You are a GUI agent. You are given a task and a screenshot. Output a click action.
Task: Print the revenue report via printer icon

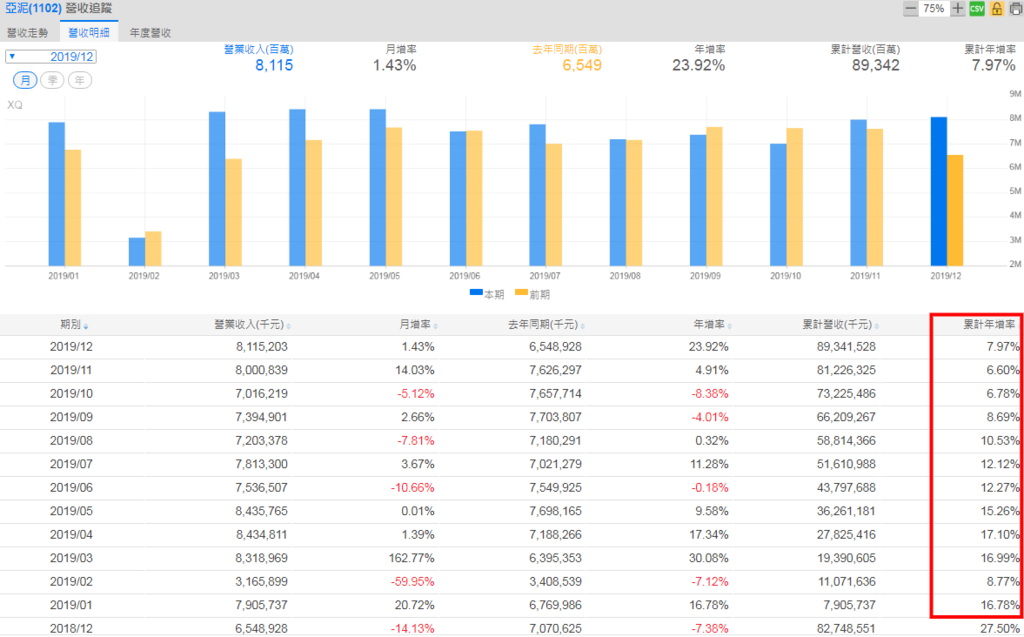(1016, 8)
